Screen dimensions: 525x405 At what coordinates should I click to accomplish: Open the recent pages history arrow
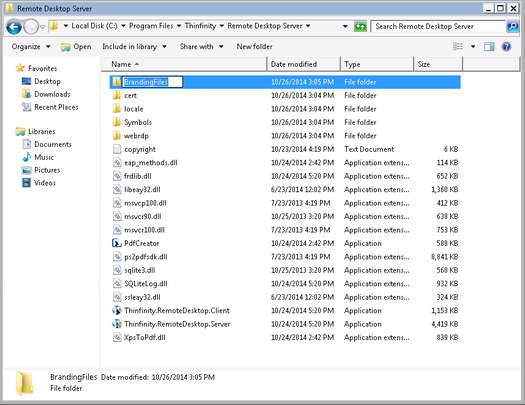(43, 27)
